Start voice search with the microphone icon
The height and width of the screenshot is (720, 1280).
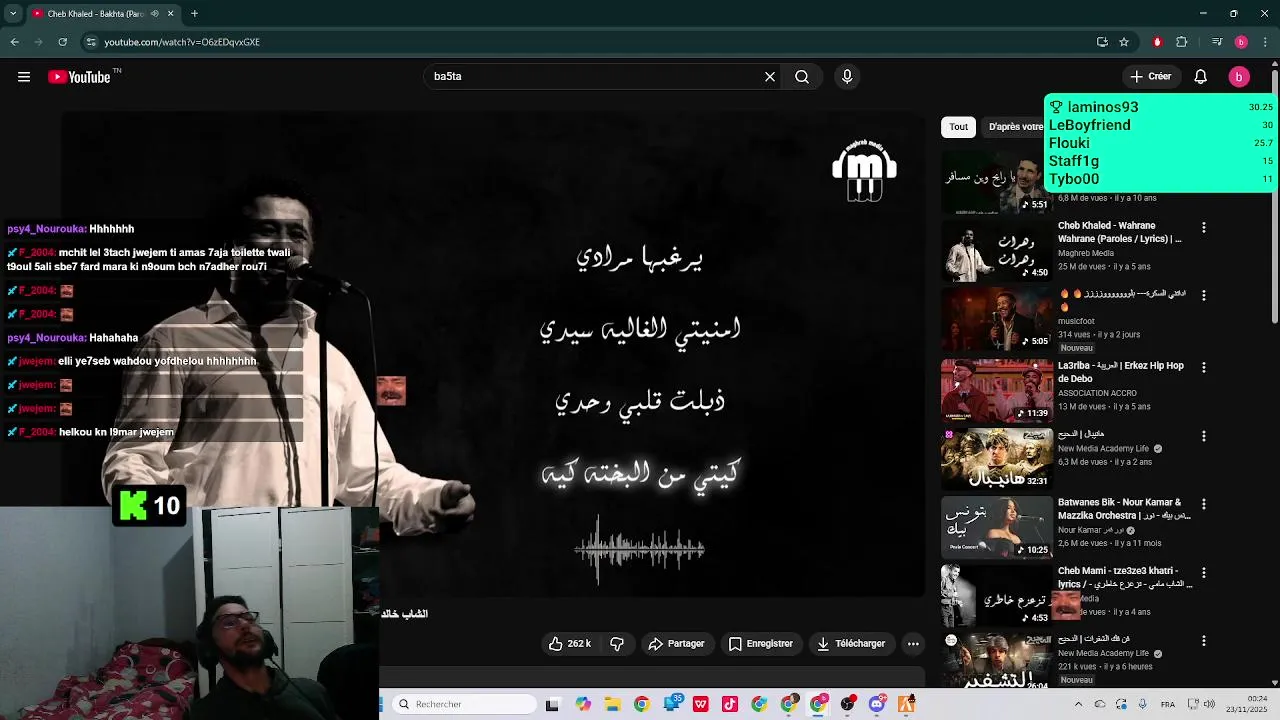(847, 77)
